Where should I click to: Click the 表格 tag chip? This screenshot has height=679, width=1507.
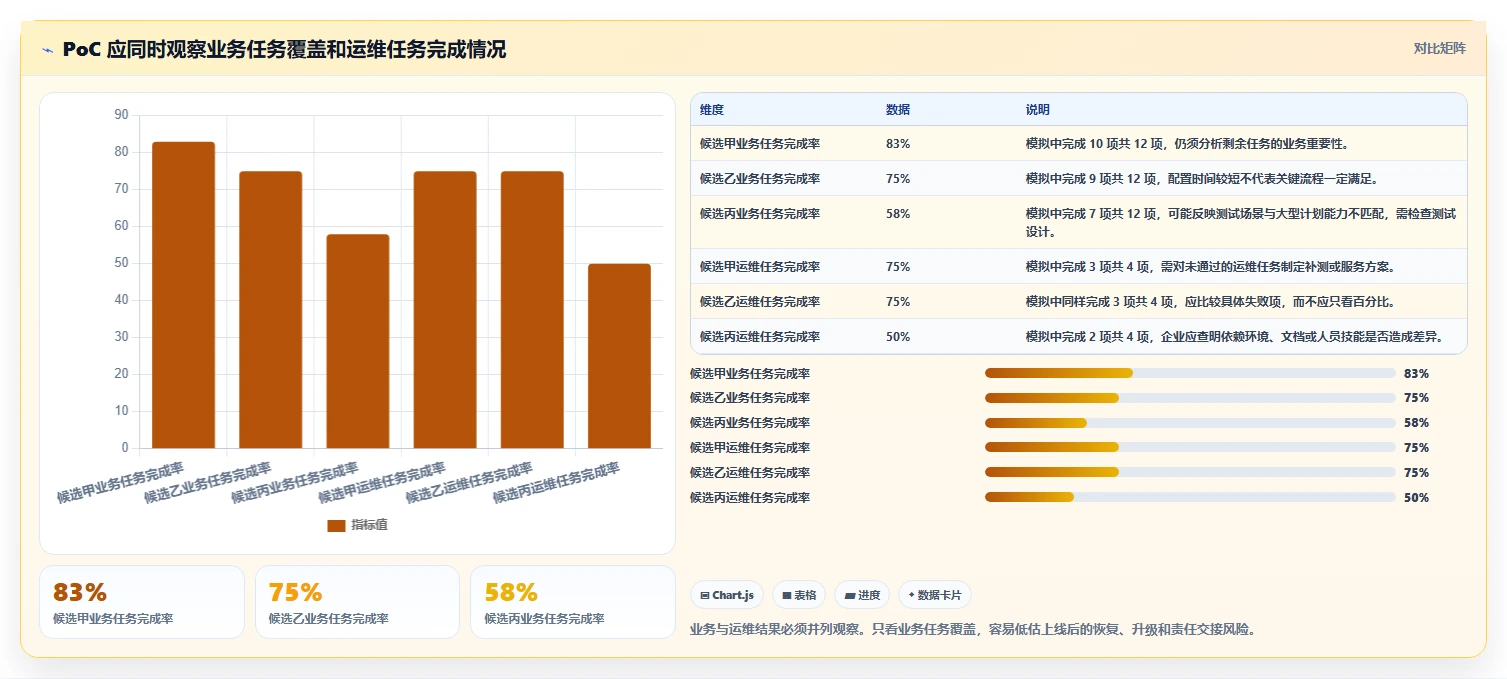pyautogui.click(x=799, y=595)
